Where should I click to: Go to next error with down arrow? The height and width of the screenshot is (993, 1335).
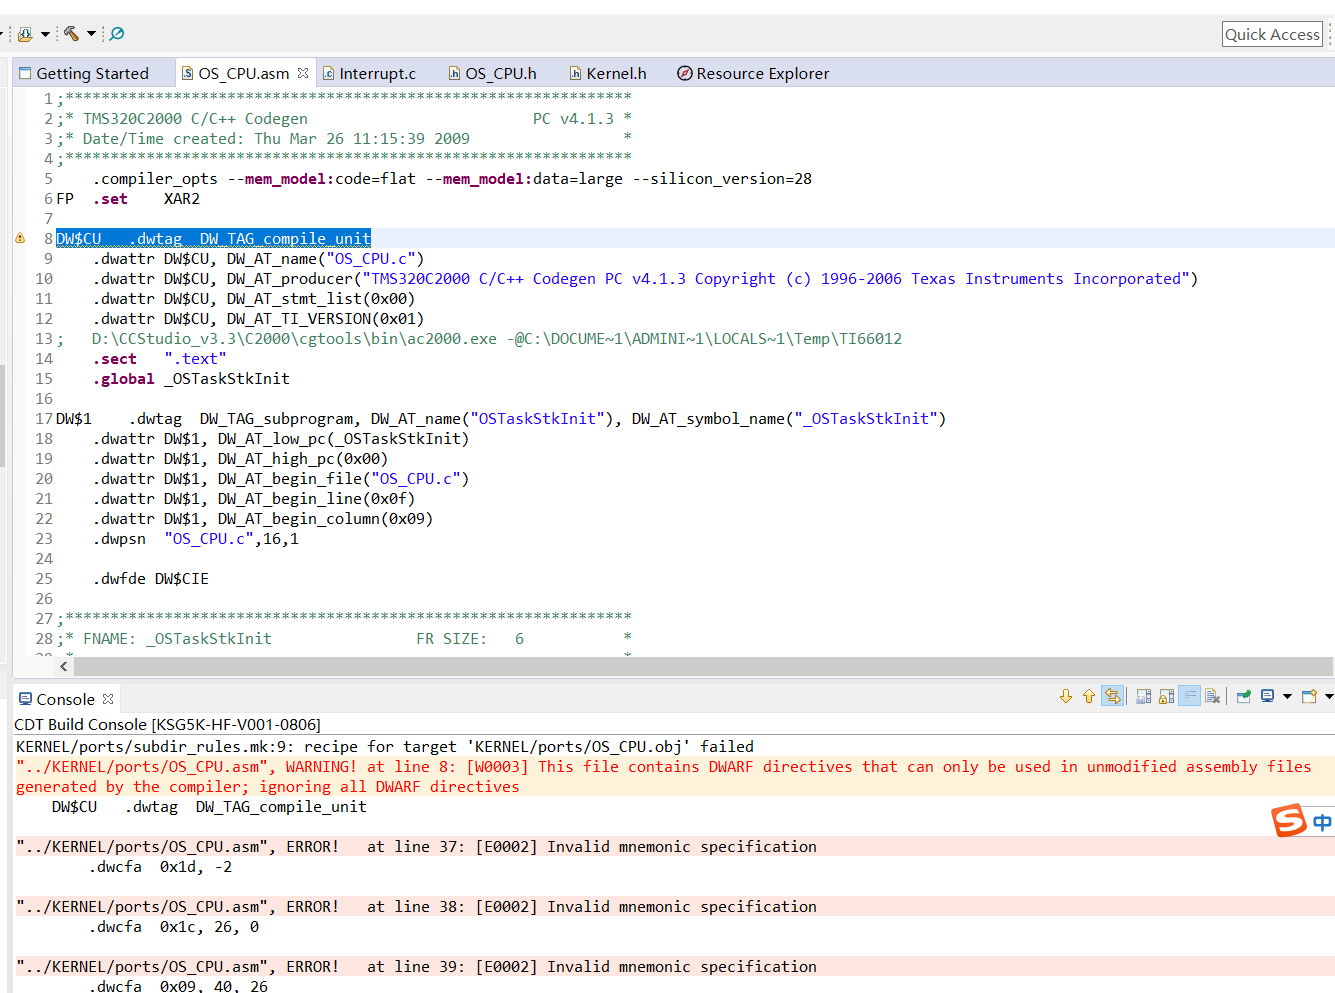pyautogui.click(x=1066, y=697)
